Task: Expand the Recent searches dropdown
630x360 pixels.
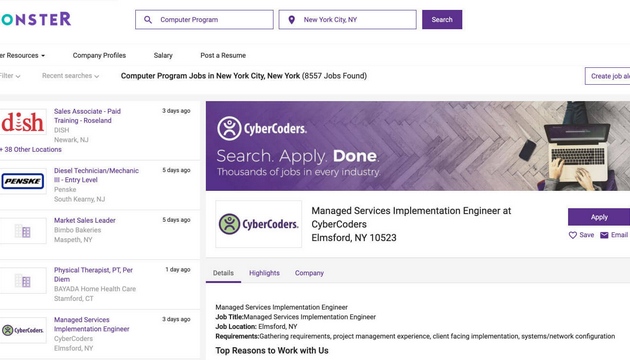Action: 70,76
